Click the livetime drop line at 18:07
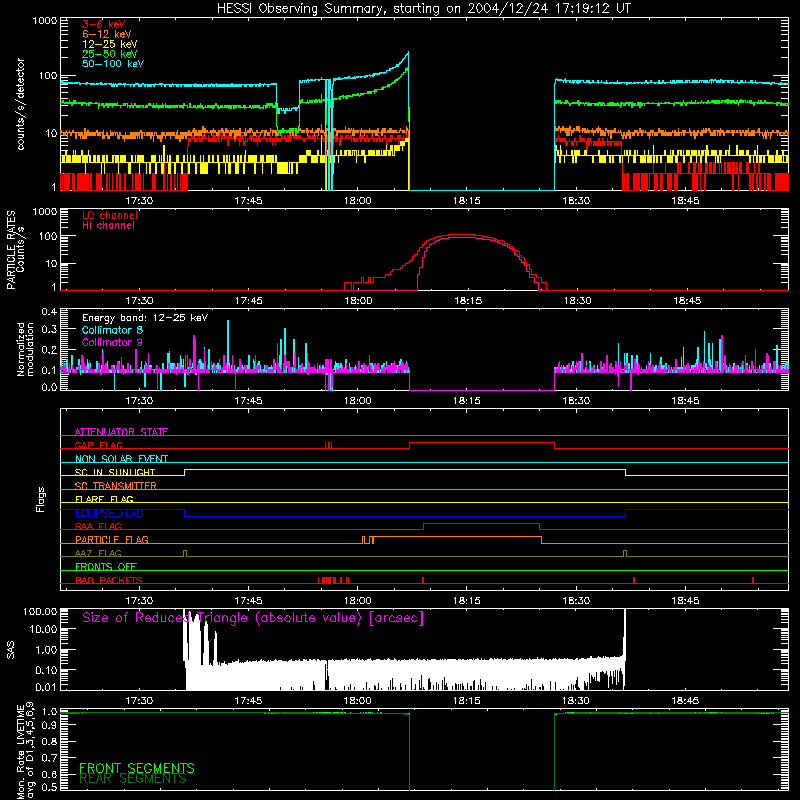800x800 pixels. click(x=409, y=752)
